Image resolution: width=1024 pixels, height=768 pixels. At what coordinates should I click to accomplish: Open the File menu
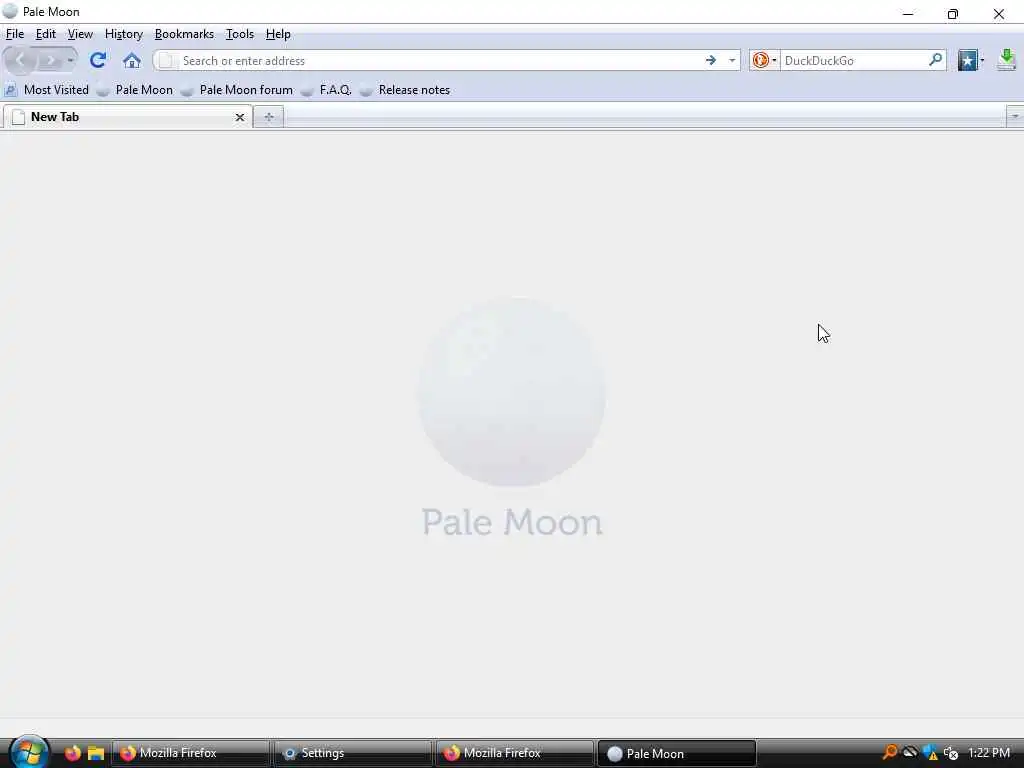point(15,34)
